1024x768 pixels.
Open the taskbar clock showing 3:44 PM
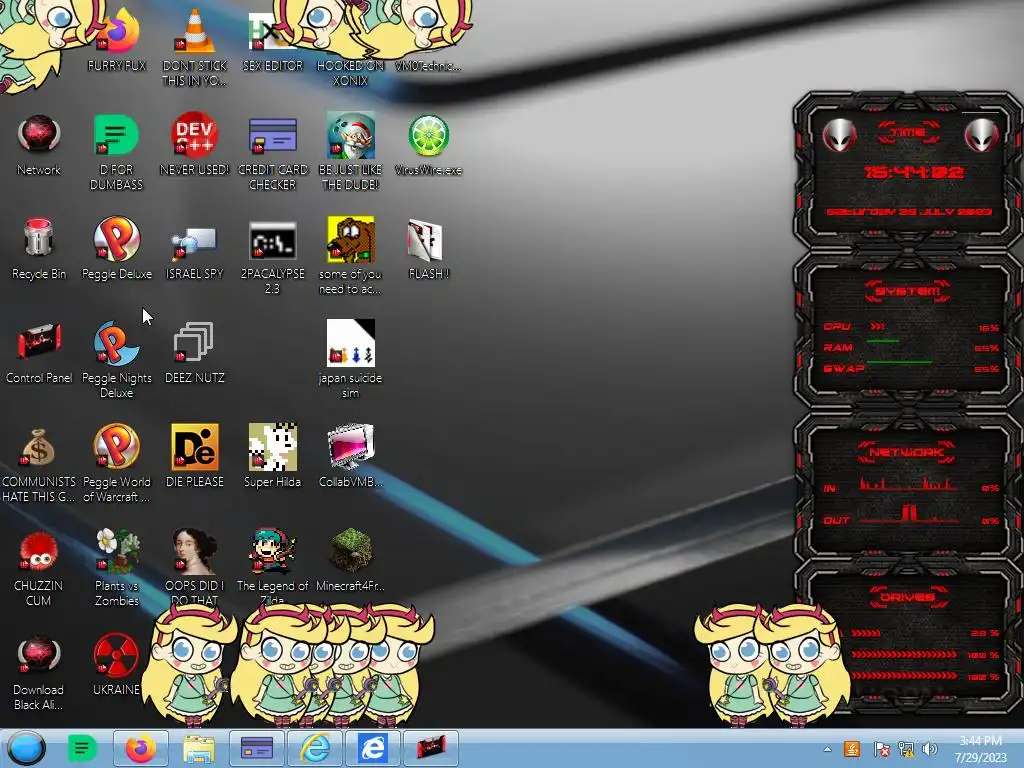(x=980, y=748)
